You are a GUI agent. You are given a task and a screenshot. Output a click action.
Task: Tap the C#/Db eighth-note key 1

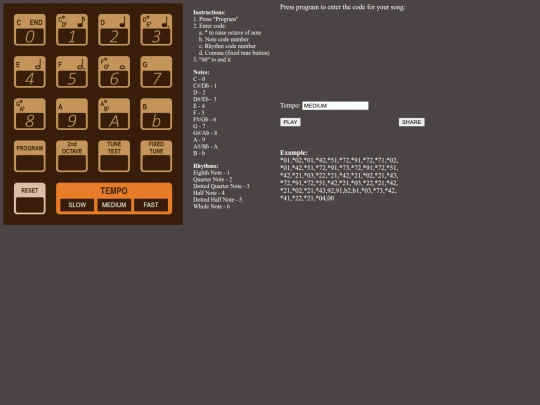72,30
